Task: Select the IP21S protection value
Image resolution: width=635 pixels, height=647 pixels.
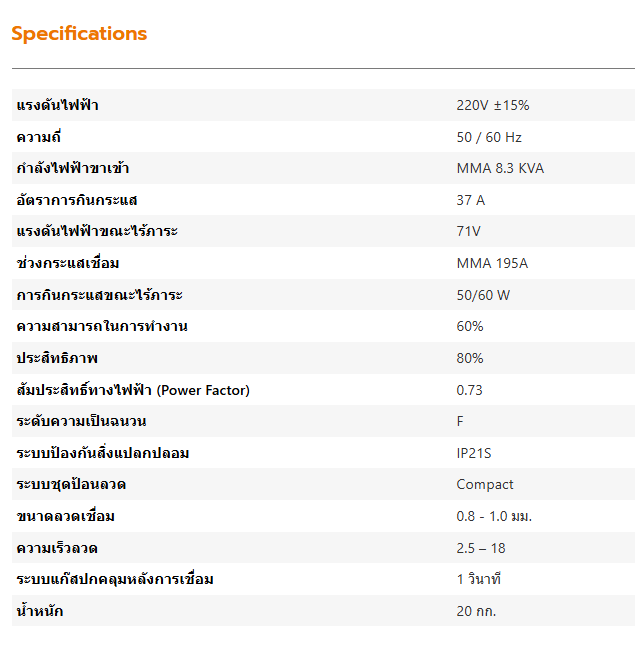Action: tap(474, 453)
